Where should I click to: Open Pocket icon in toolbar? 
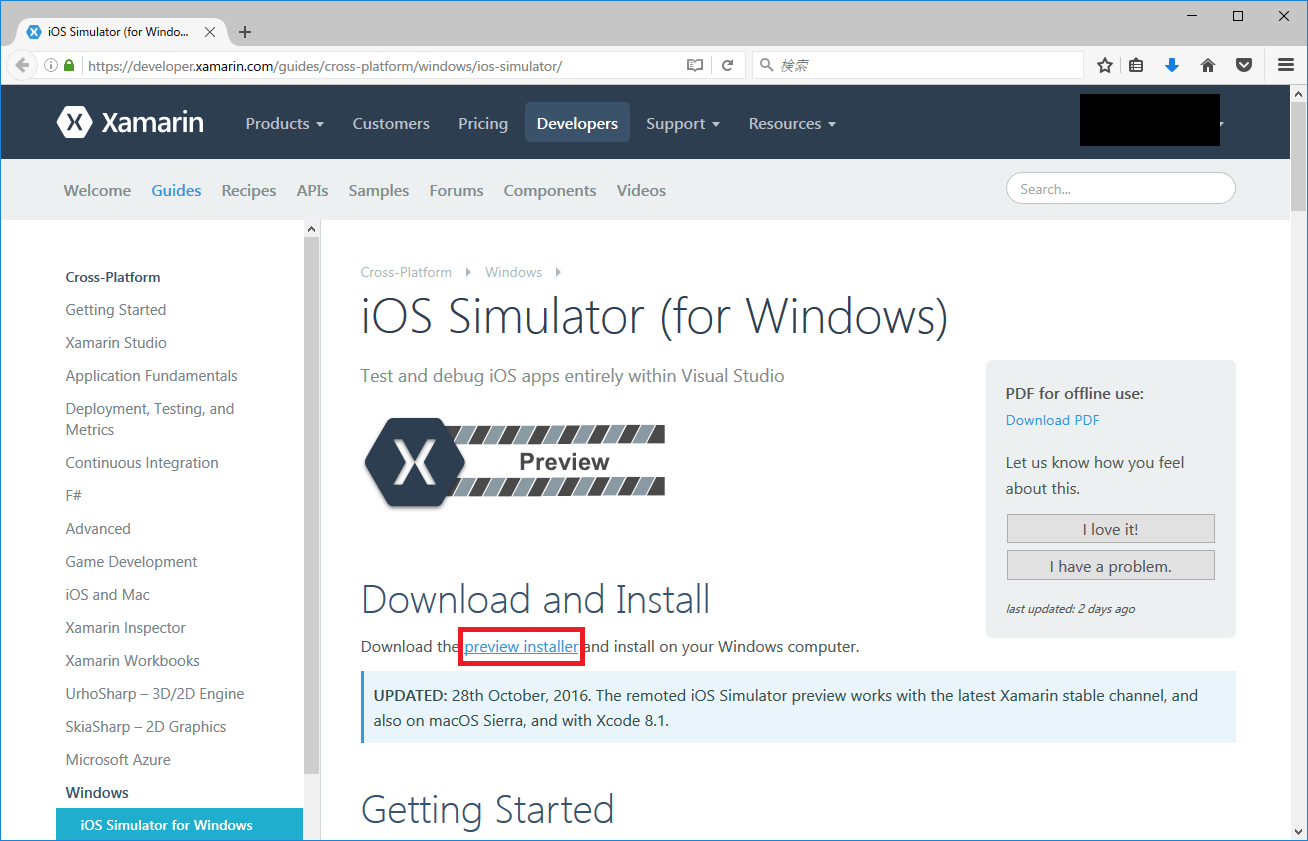tap(1244, 65)
